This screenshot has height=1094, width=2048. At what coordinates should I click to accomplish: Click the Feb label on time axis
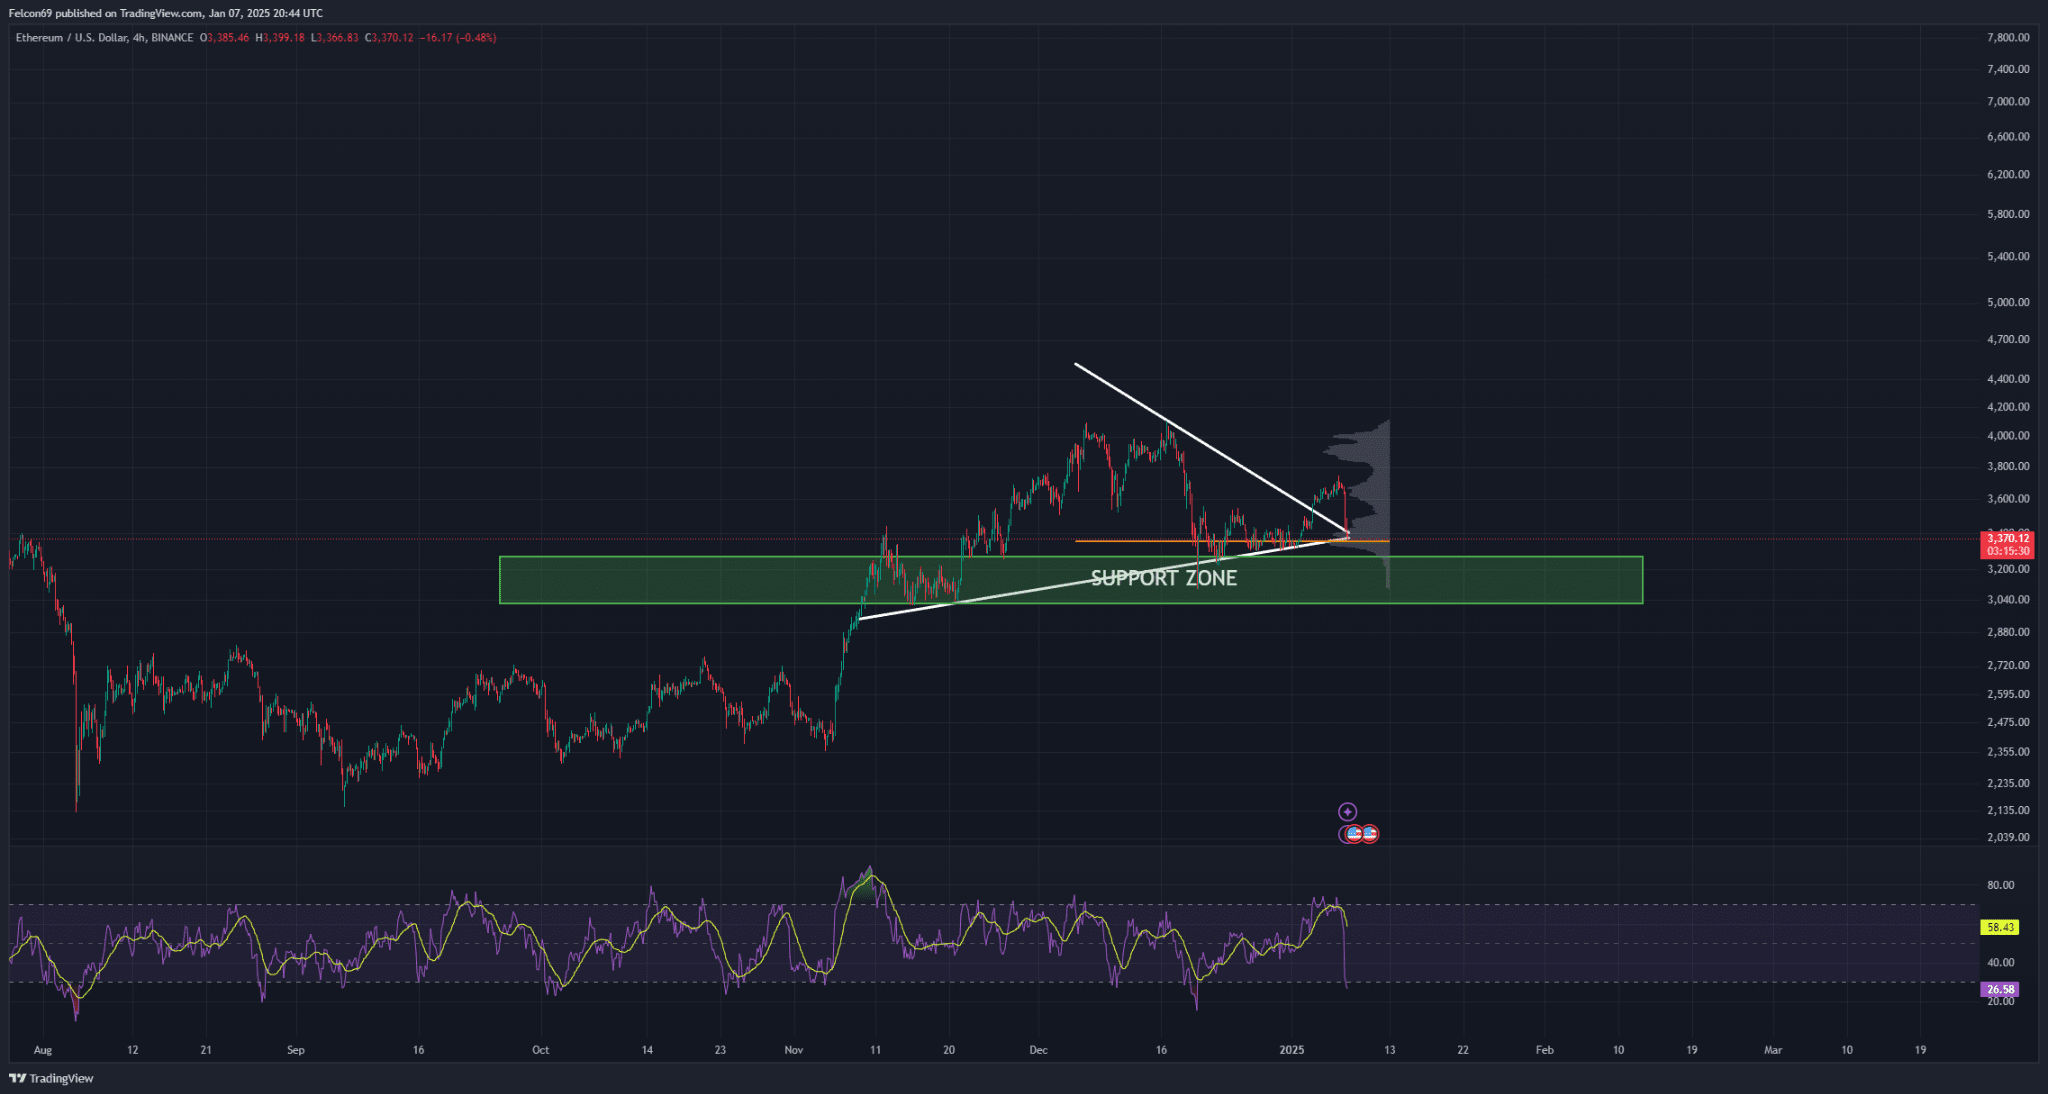(x=1545, y=1050)
